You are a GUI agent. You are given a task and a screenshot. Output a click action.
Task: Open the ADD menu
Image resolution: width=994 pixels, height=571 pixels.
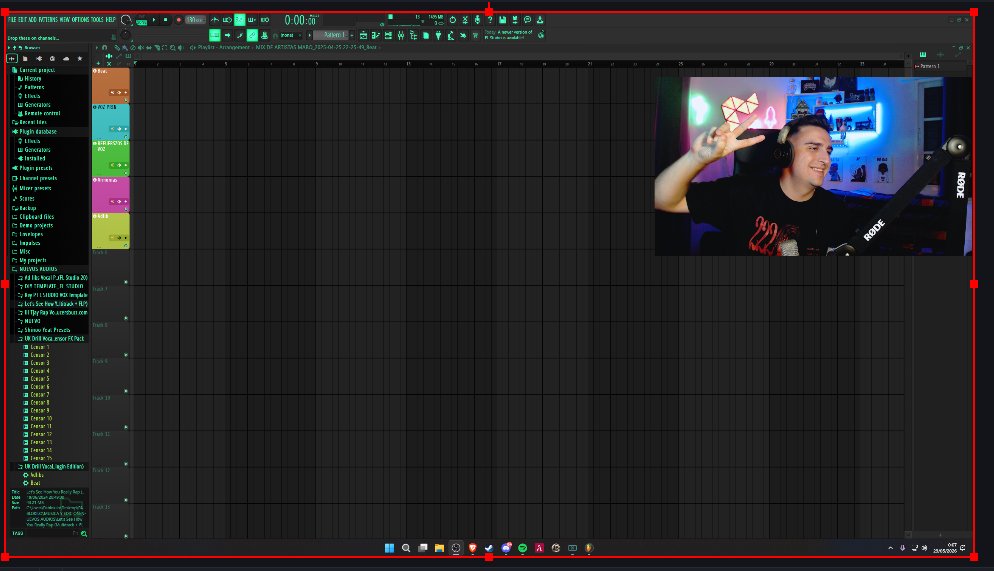pos(32,20)
